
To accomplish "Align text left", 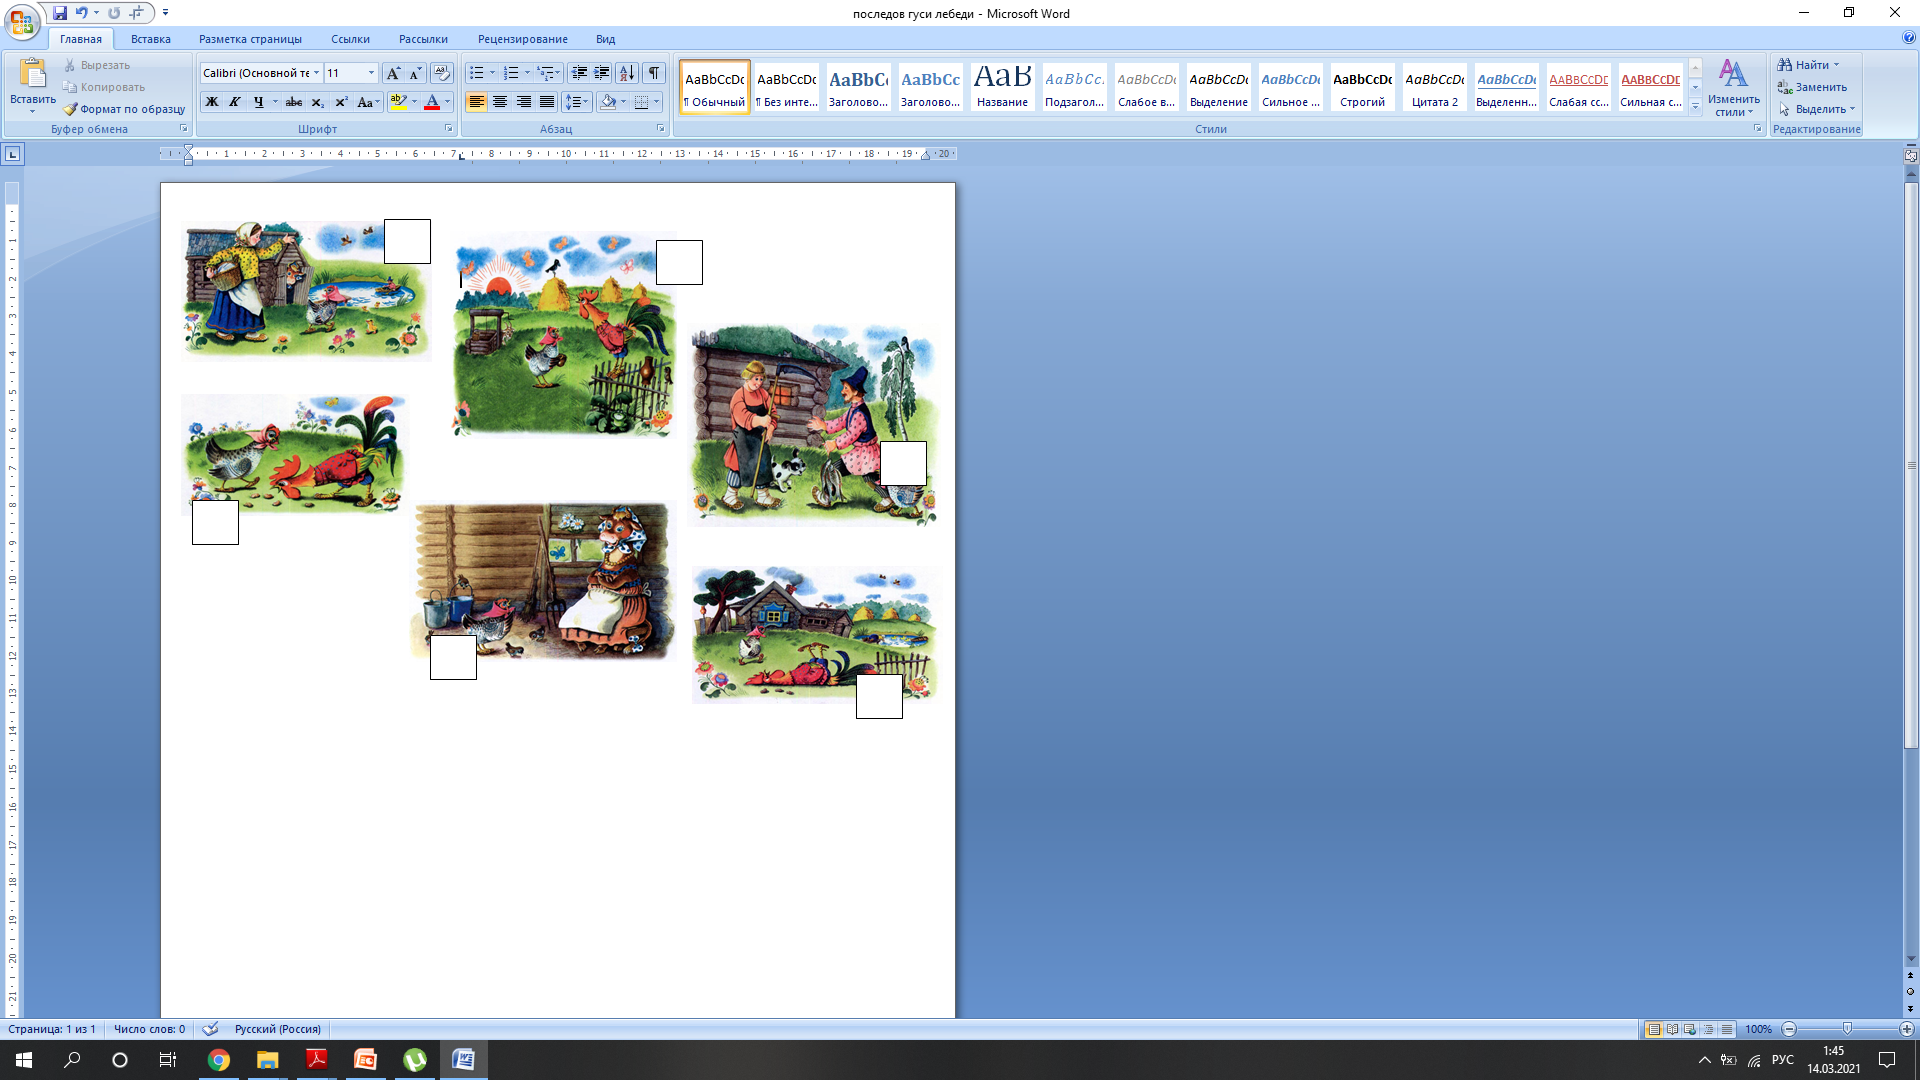I will (x=477, y=102).
